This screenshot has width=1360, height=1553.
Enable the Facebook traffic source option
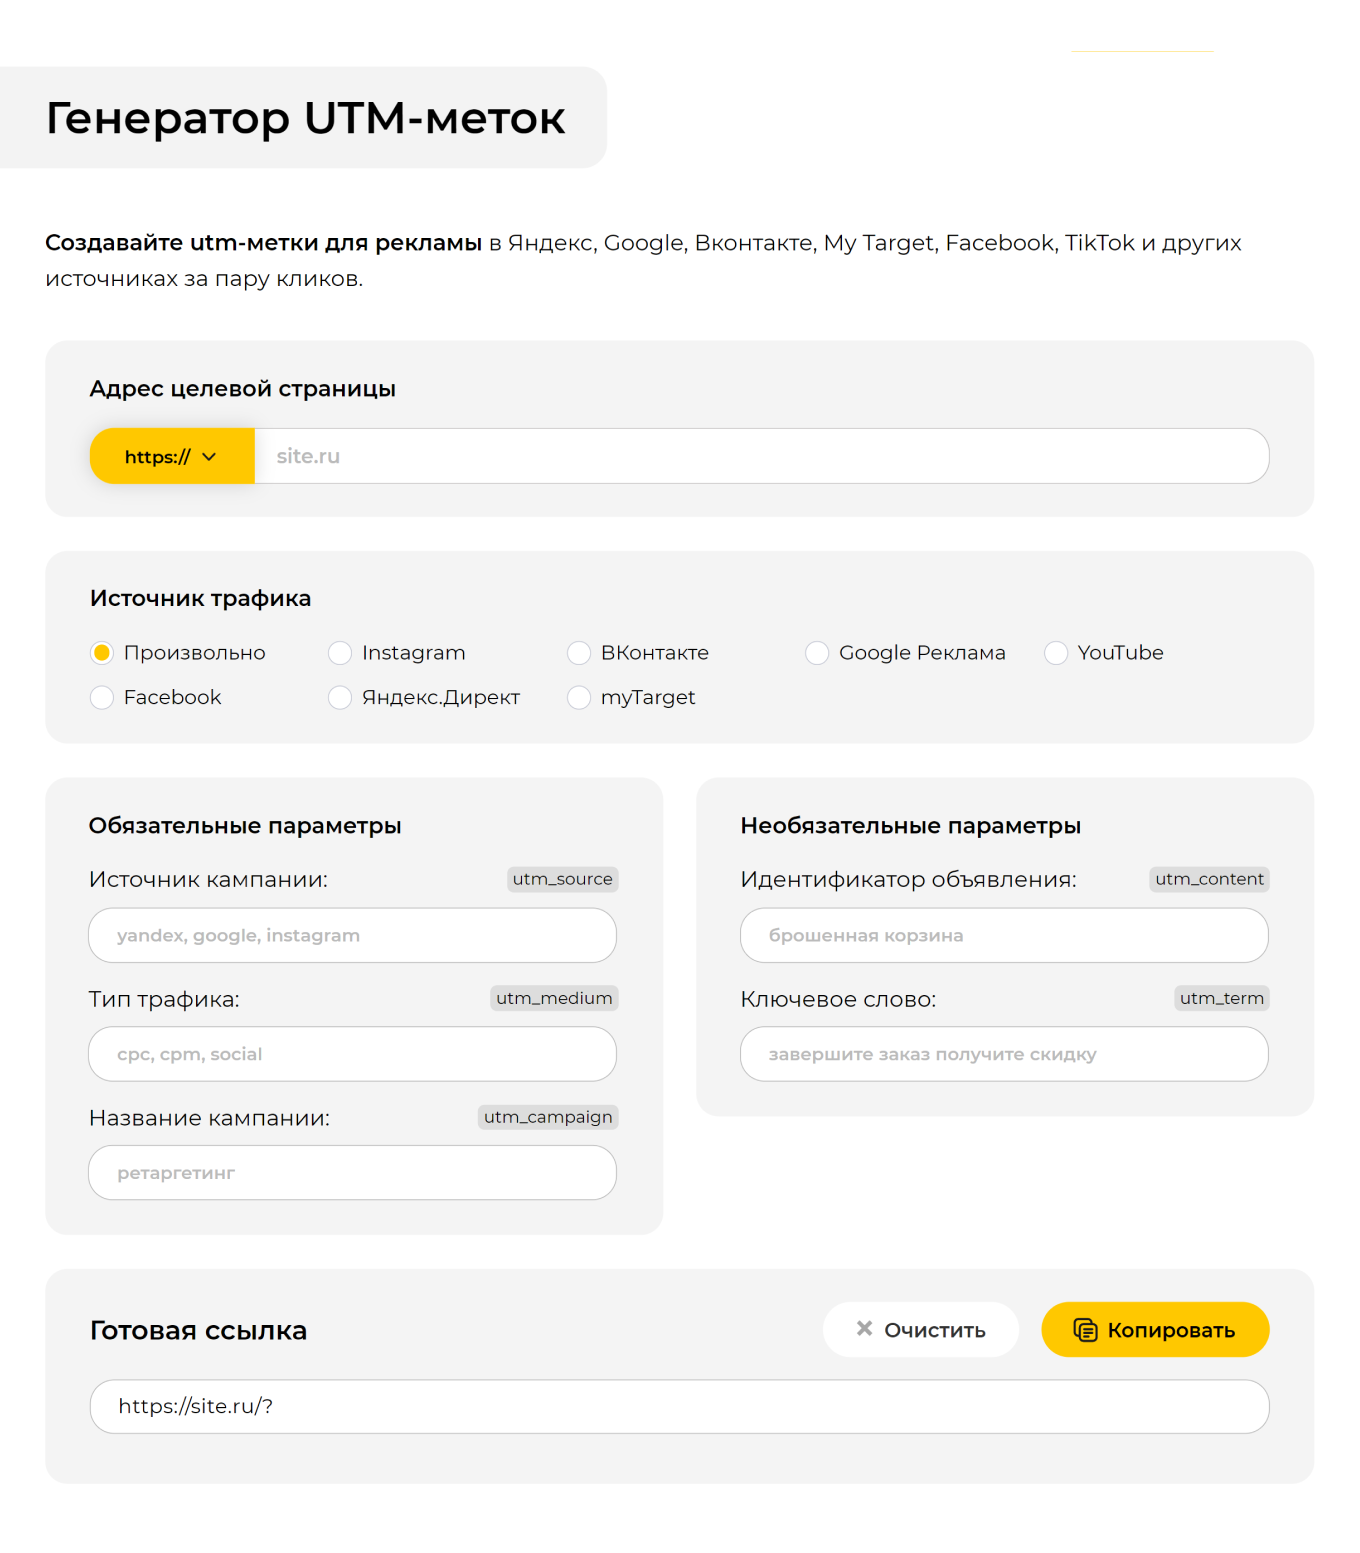pos(102,697)
